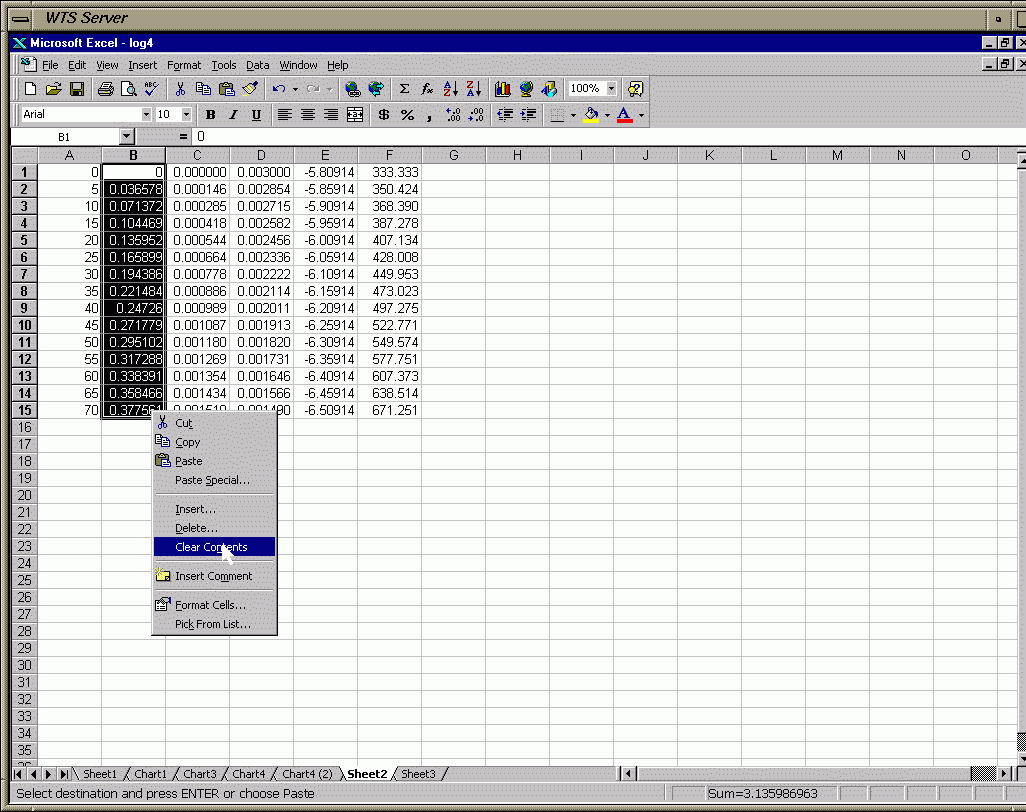Toggle Italic formatting button
The height and width of the screenshot is (812, 1026).
(233, 115)
